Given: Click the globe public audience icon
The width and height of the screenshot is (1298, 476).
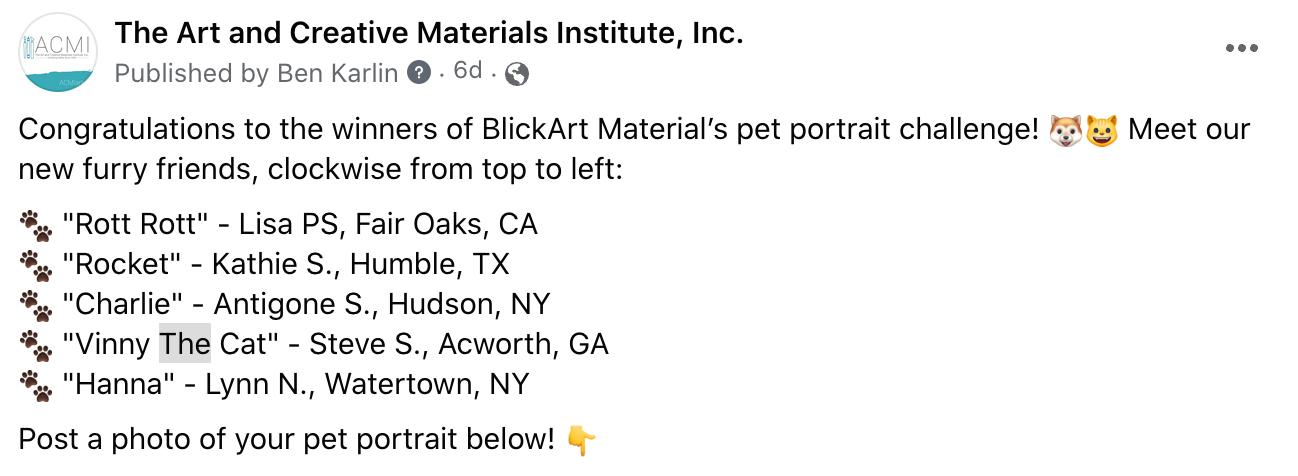Looking at the screenshot, I should (x=517, y=73).
